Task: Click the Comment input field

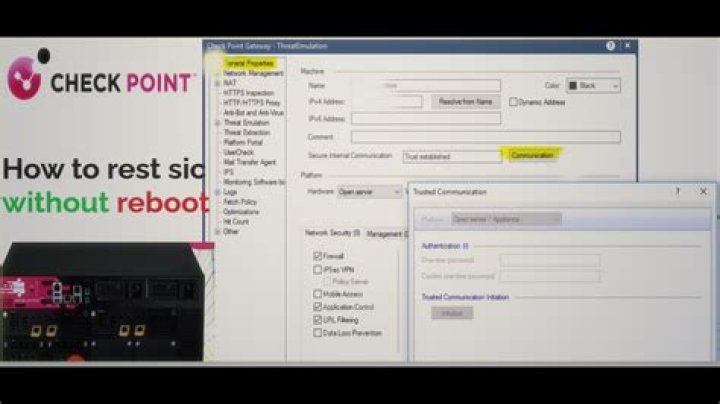Action: pos(485,137)
